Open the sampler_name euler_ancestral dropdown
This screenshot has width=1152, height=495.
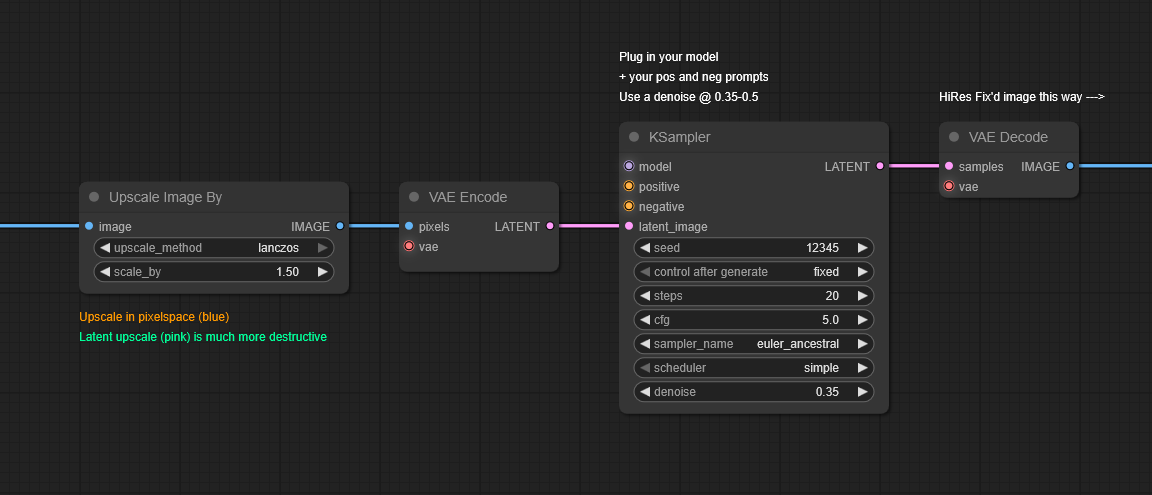click(x=753, y=344)
